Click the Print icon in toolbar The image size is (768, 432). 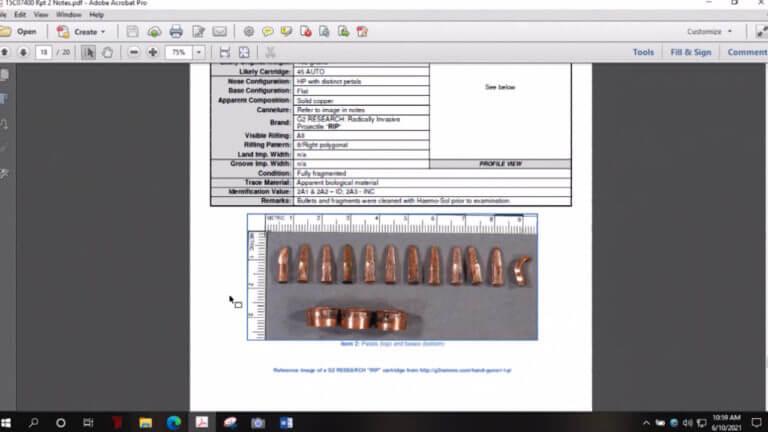coord(176,32)
